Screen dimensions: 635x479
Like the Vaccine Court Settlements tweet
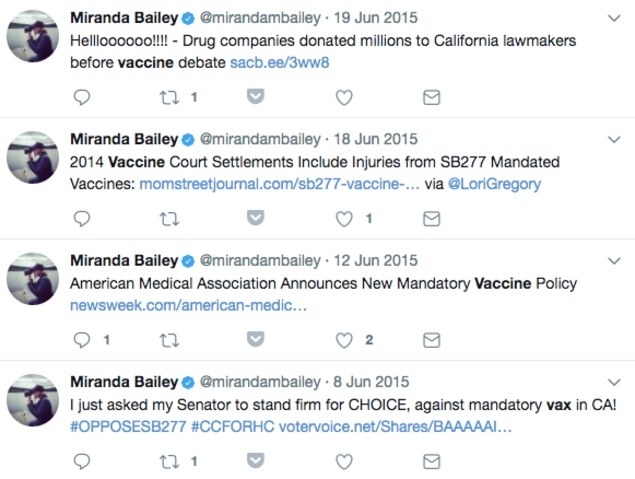[x=344, y=219]
